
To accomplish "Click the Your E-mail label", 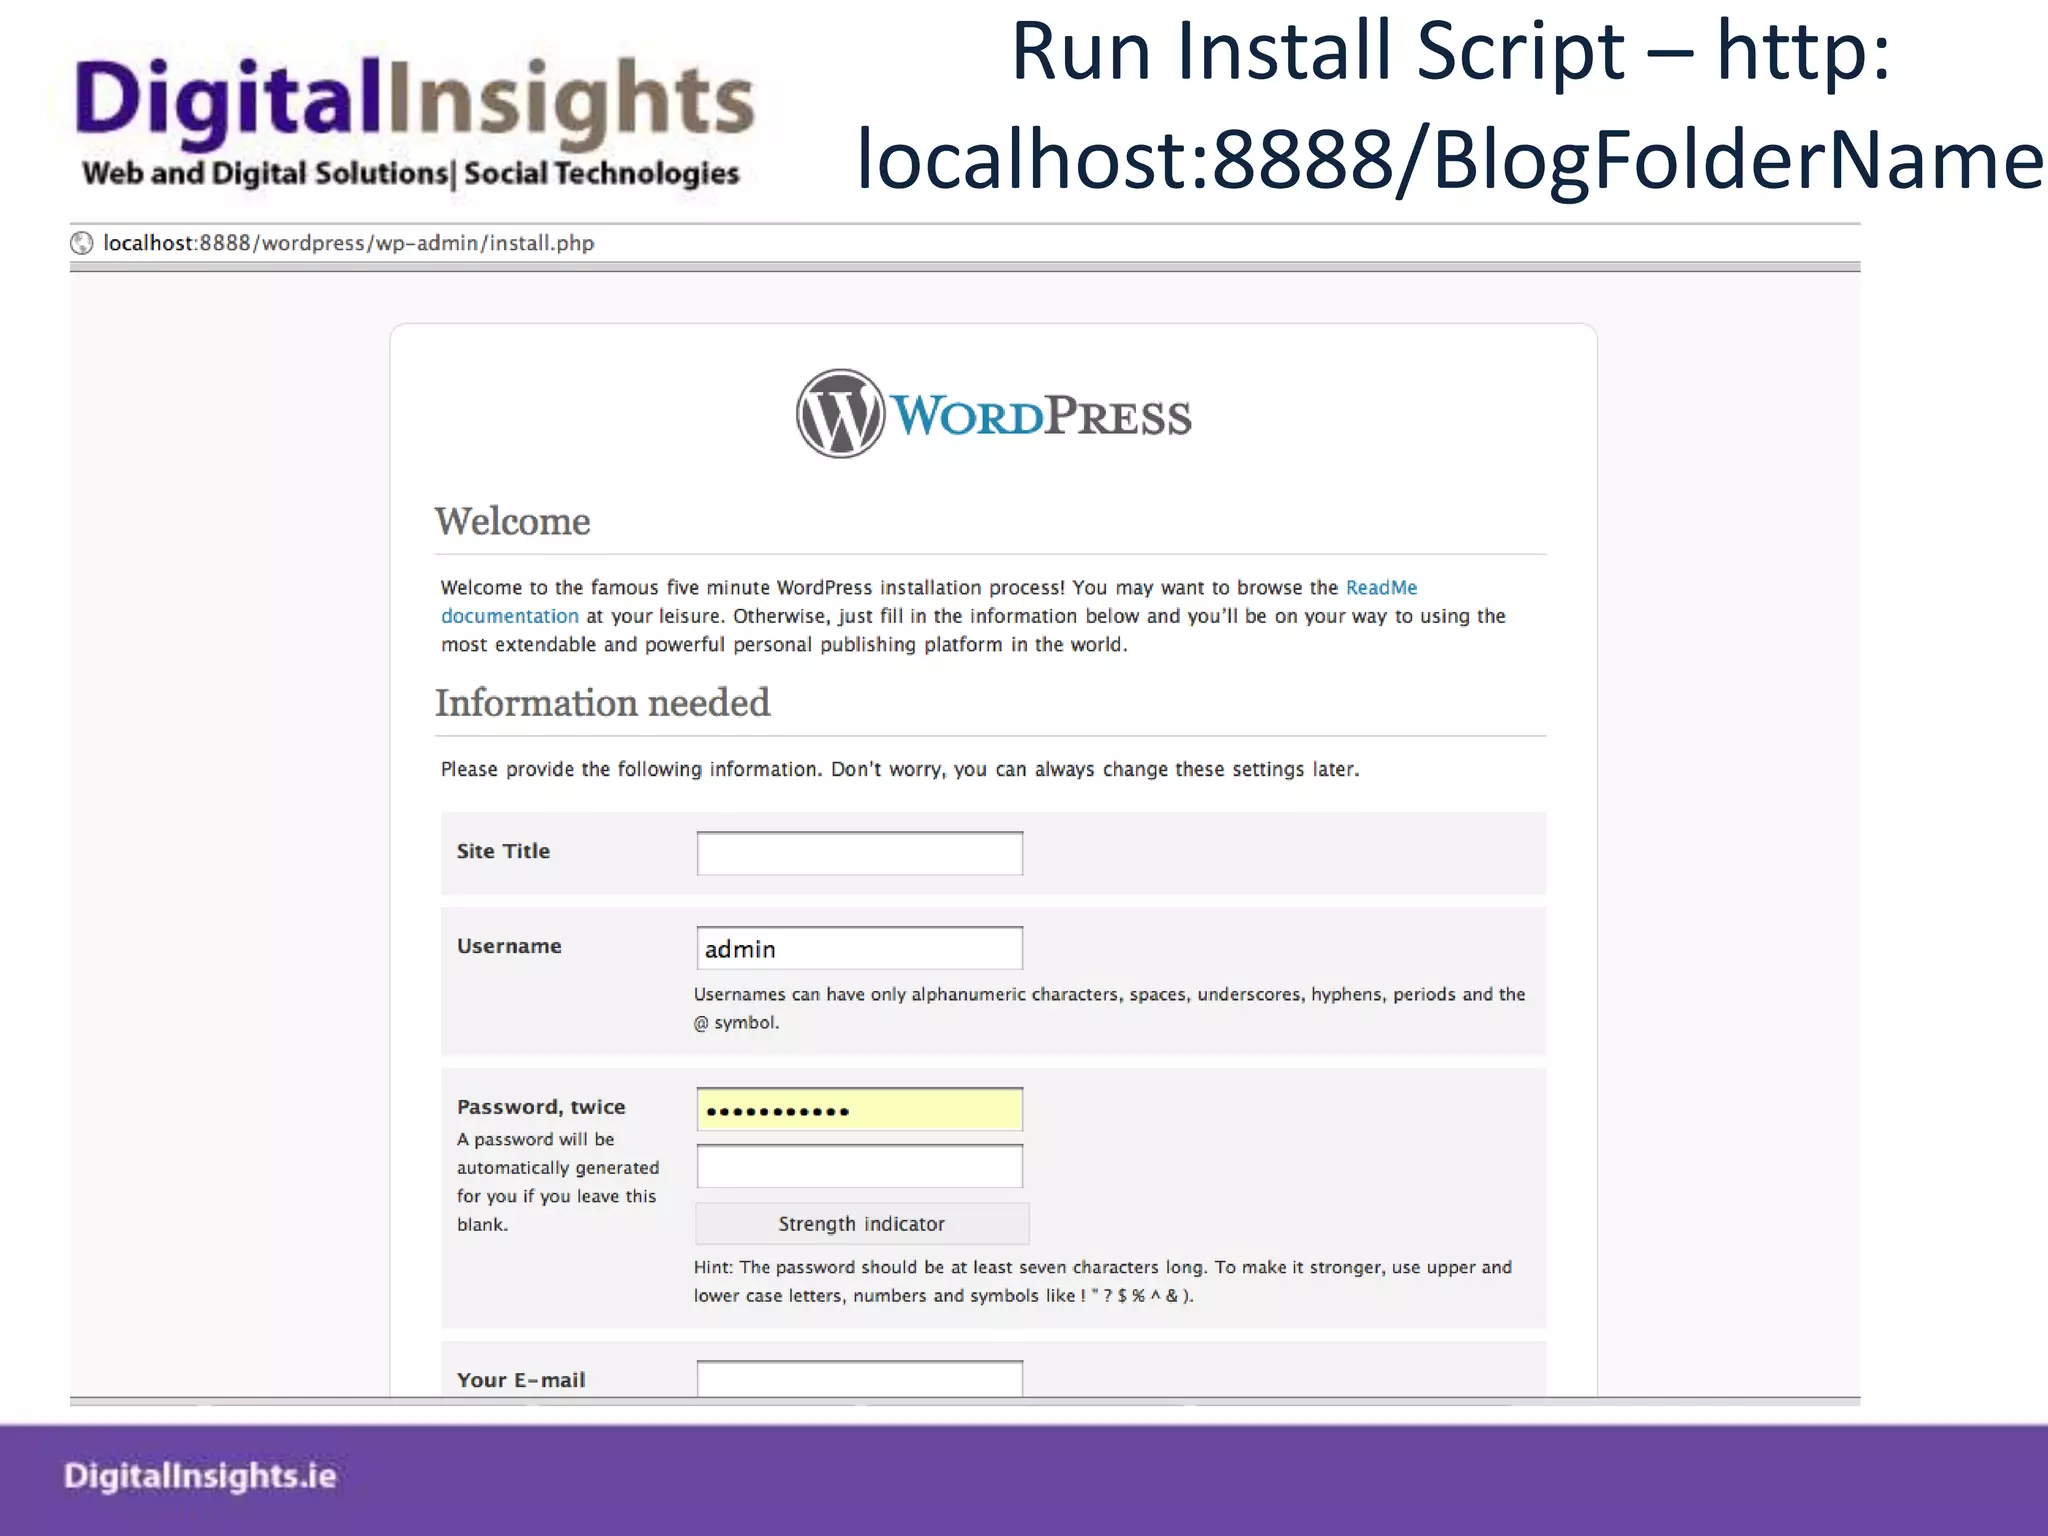I will (x=521, y=1380).
